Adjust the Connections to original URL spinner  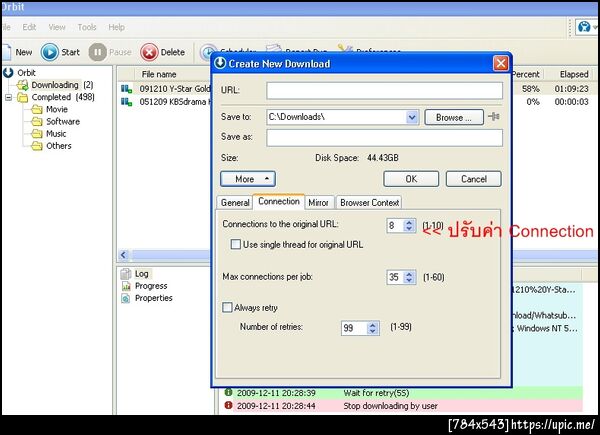pos(409,225)
